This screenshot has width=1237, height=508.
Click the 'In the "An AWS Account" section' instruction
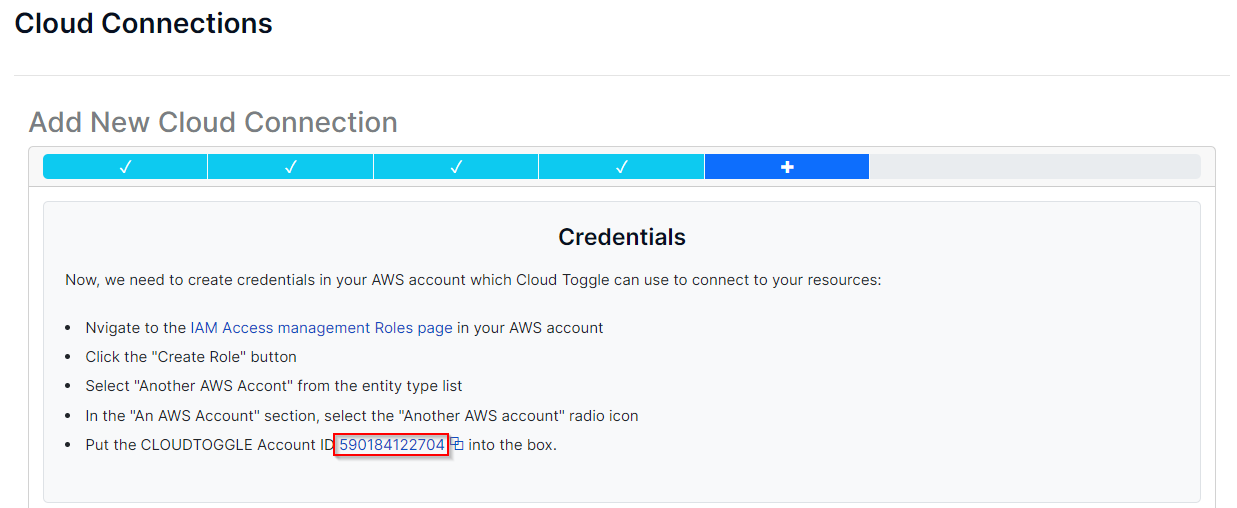(361, 415)
